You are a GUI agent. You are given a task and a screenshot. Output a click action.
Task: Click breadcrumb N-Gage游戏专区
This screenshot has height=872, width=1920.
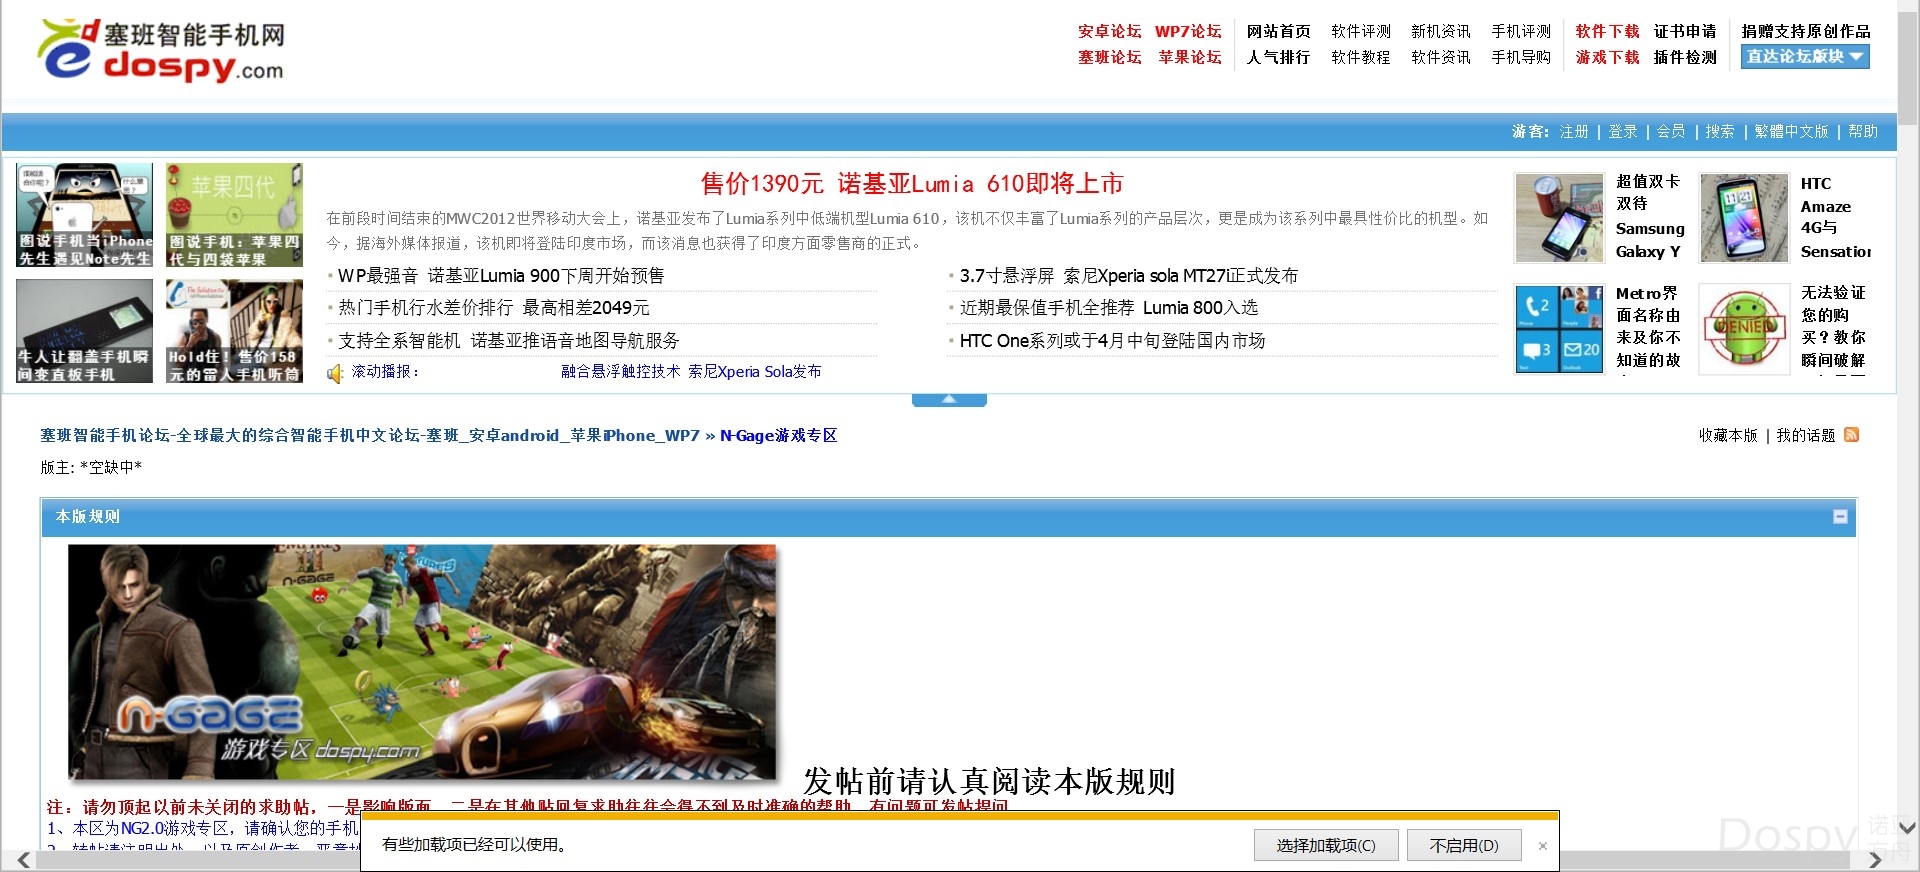click(x=778, y=436)
